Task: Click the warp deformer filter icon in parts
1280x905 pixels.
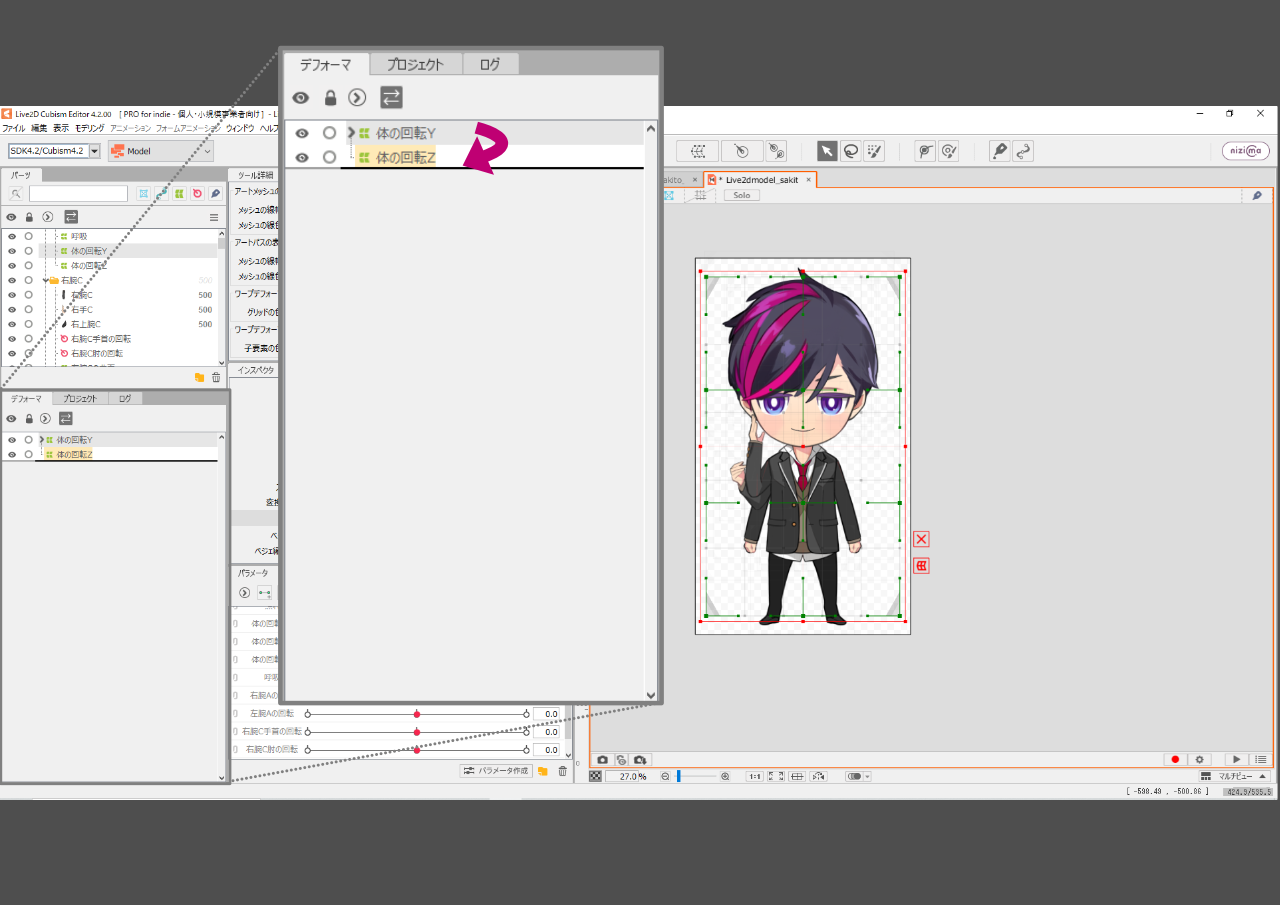Action: click(x=179, y=194)
